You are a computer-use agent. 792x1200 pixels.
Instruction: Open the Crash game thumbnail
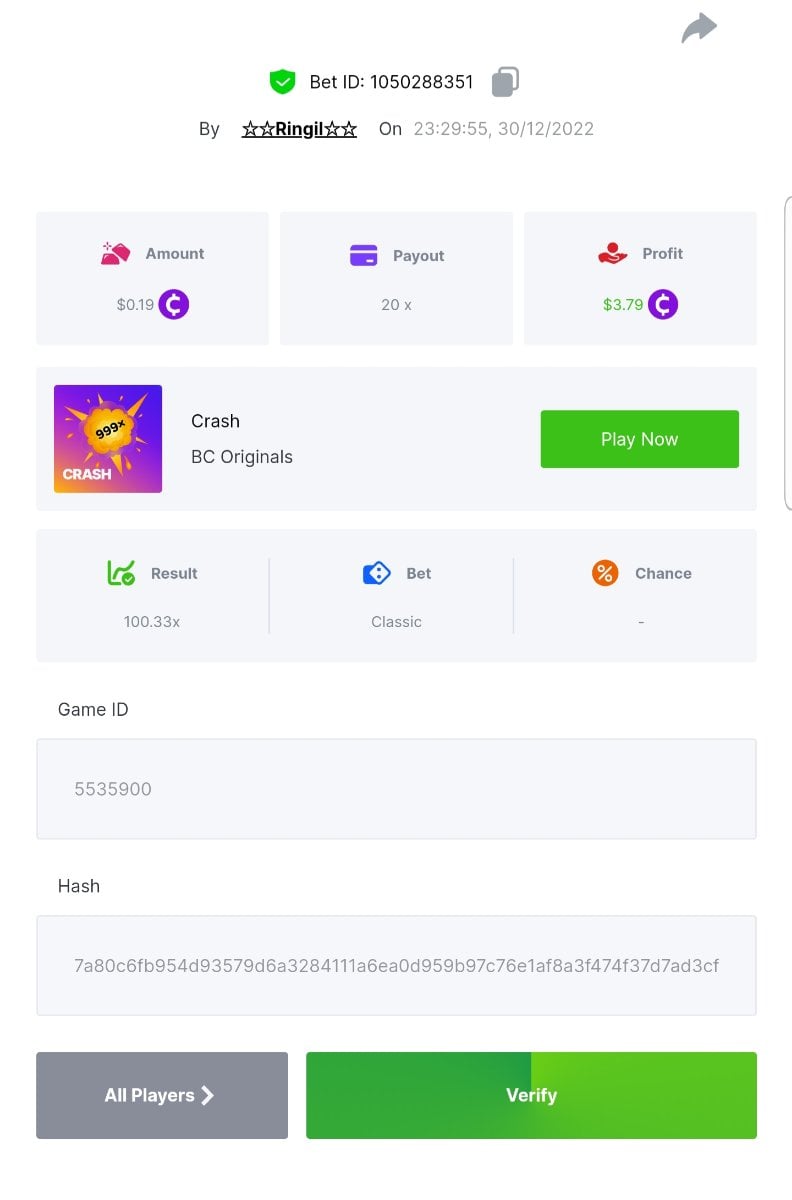click(108, 439)
